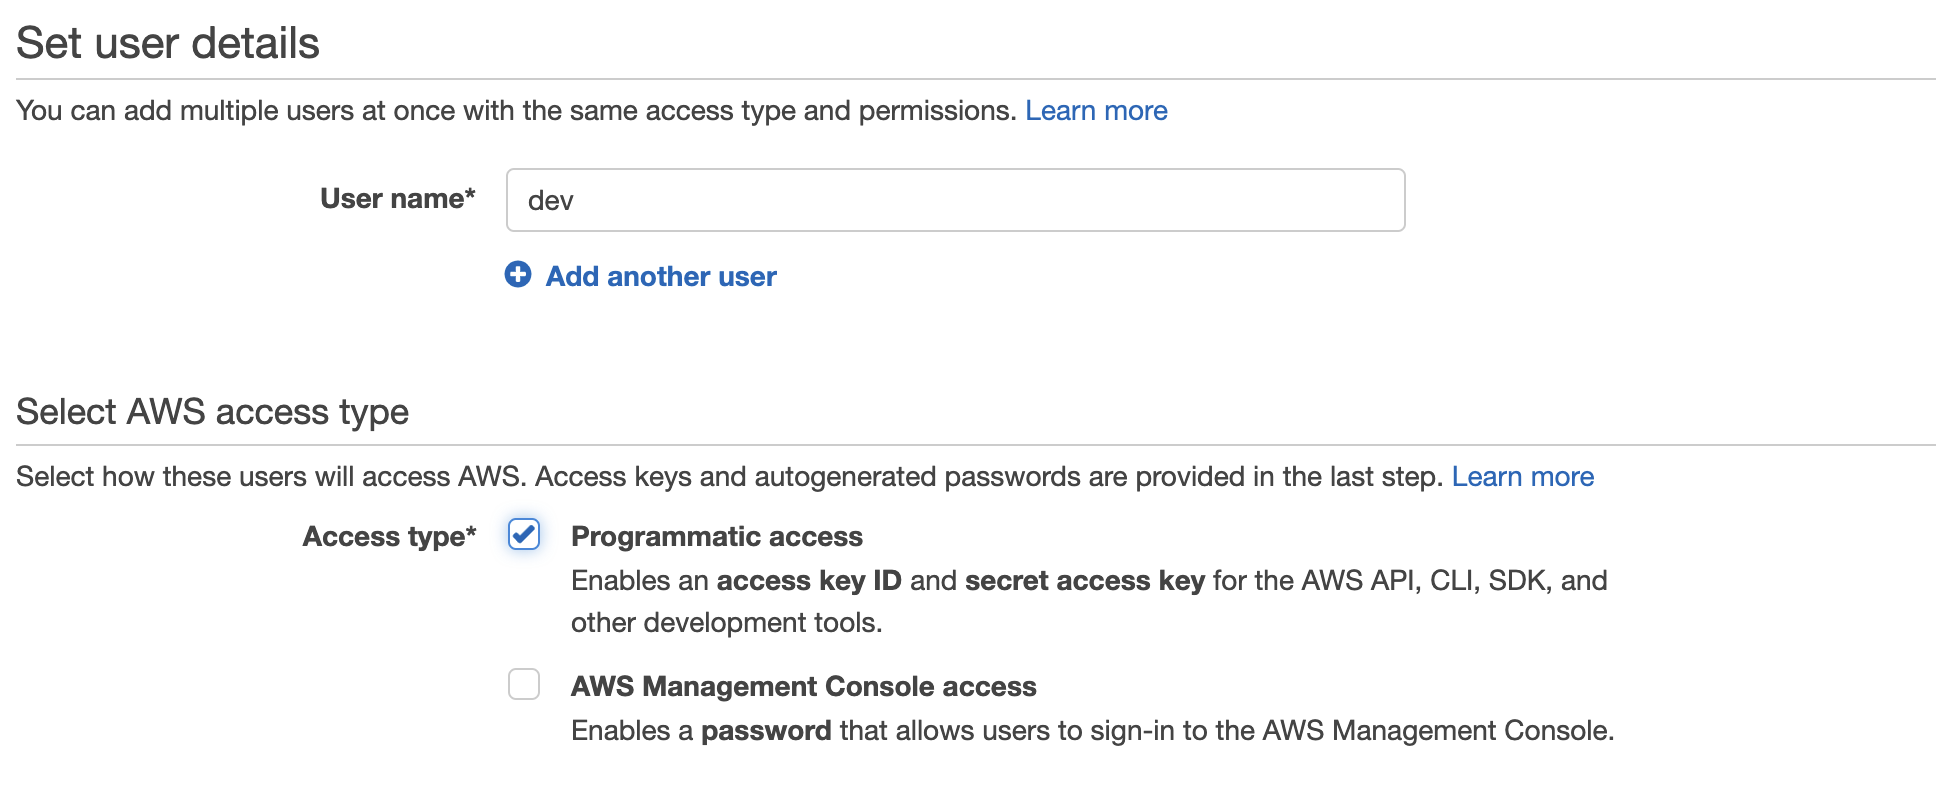Click the User name* field label
The height and width of the screenshot is (790, 1954).
click(x=397, y=199)
